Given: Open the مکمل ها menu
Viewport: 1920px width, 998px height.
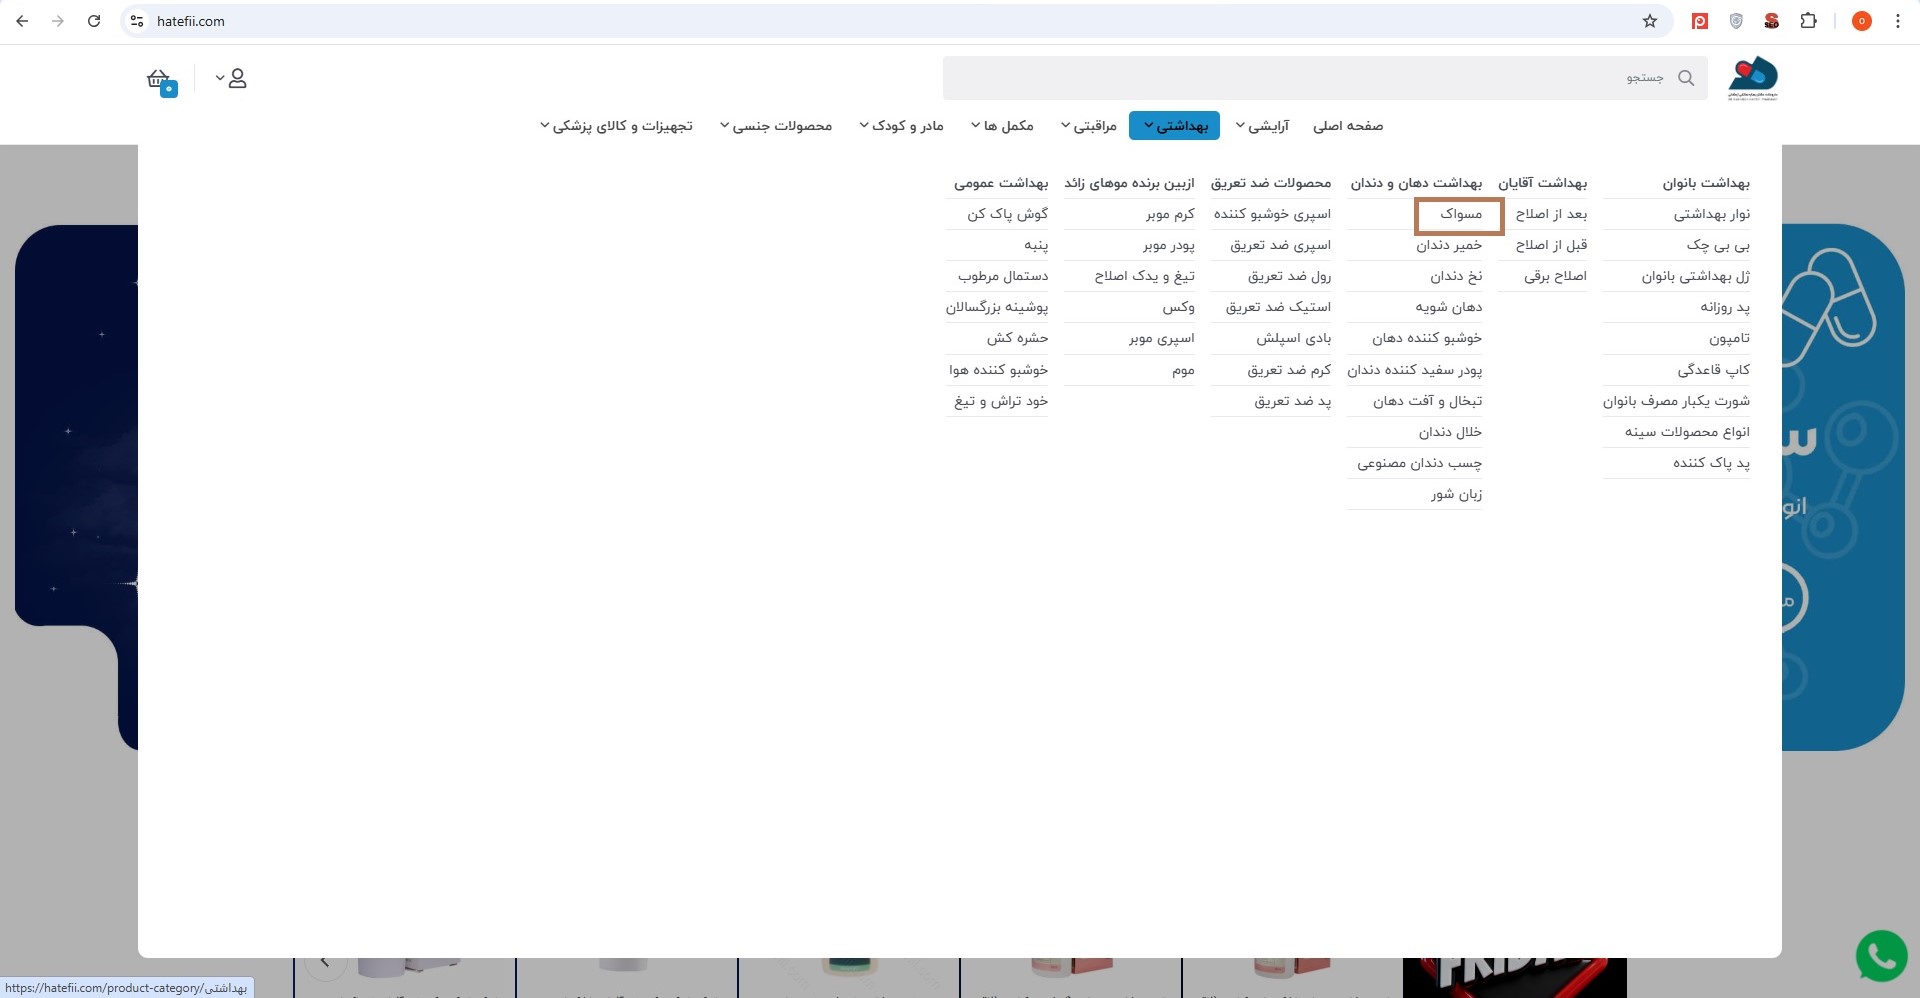Looking at the screenshot, I should (x=1002, y=126).
